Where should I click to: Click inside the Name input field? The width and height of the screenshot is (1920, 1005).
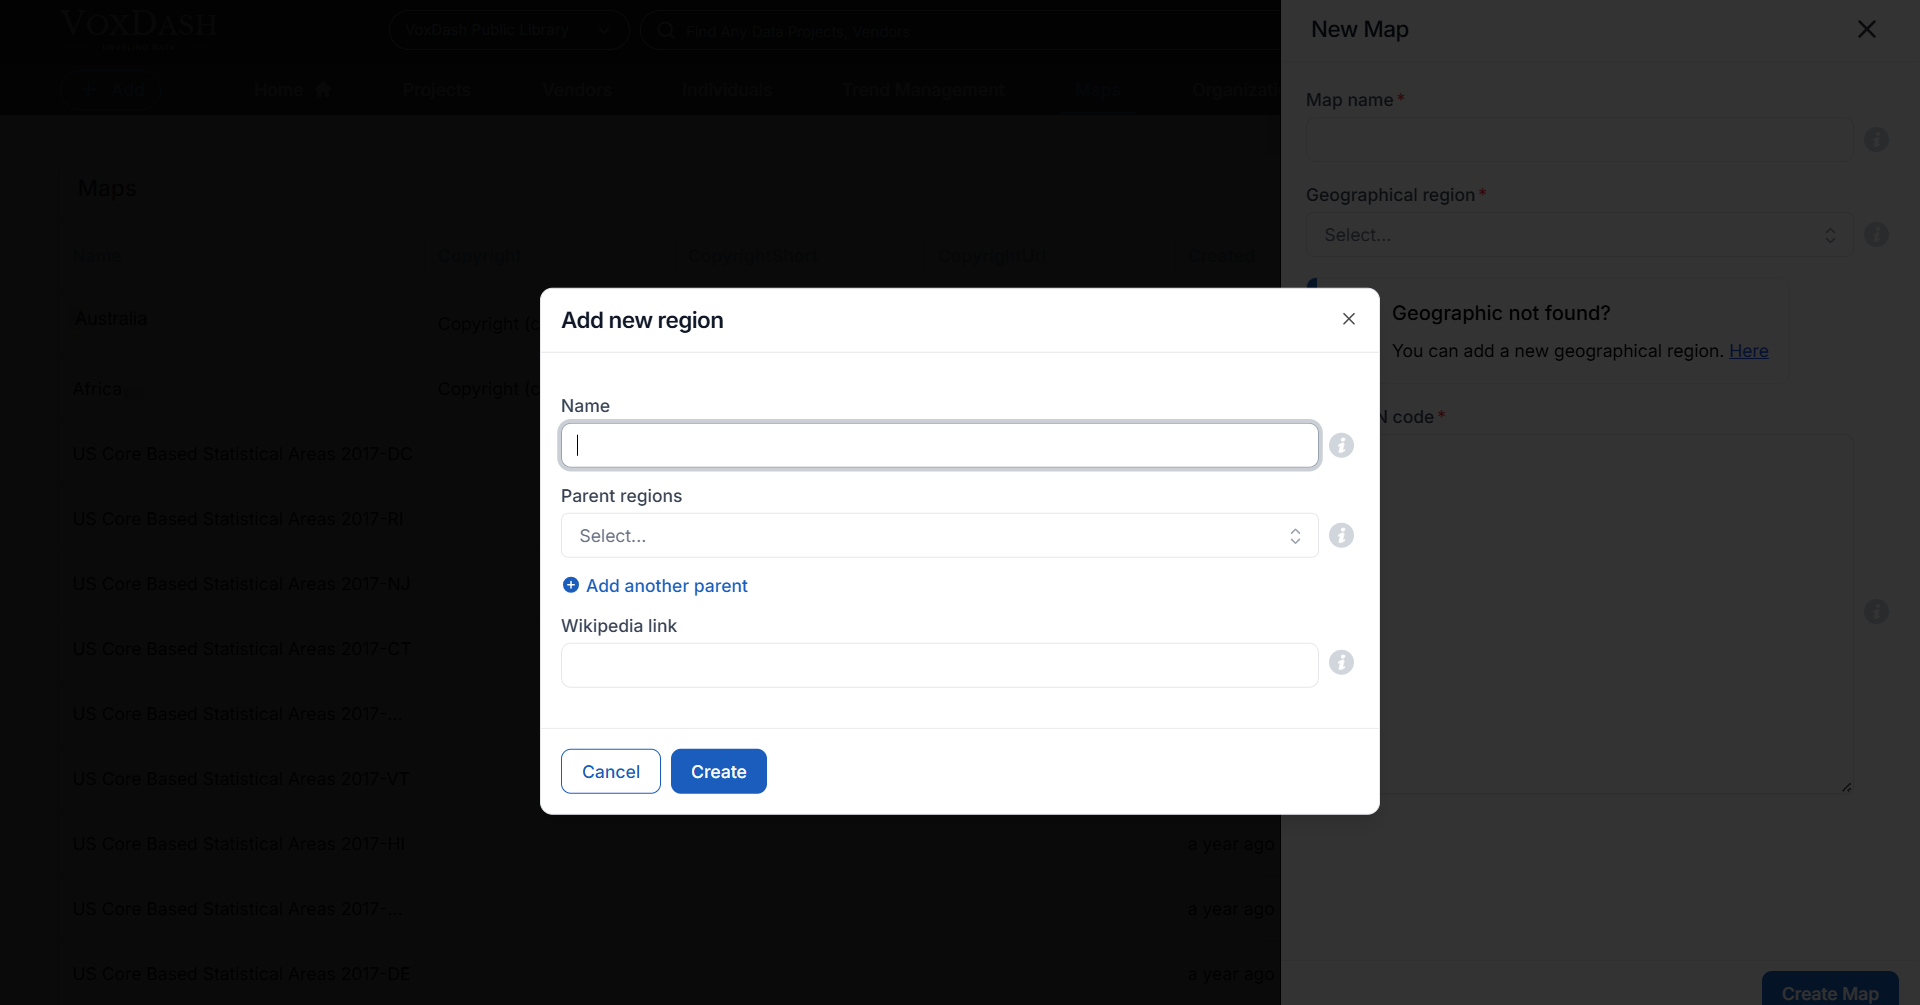click(938, 445)
